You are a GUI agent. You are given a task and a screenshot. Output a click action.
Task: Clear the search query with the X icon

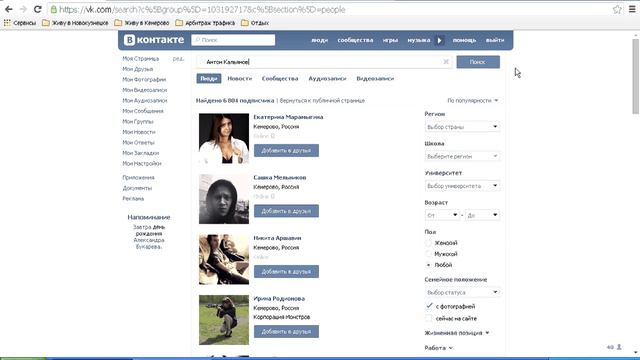446,62
